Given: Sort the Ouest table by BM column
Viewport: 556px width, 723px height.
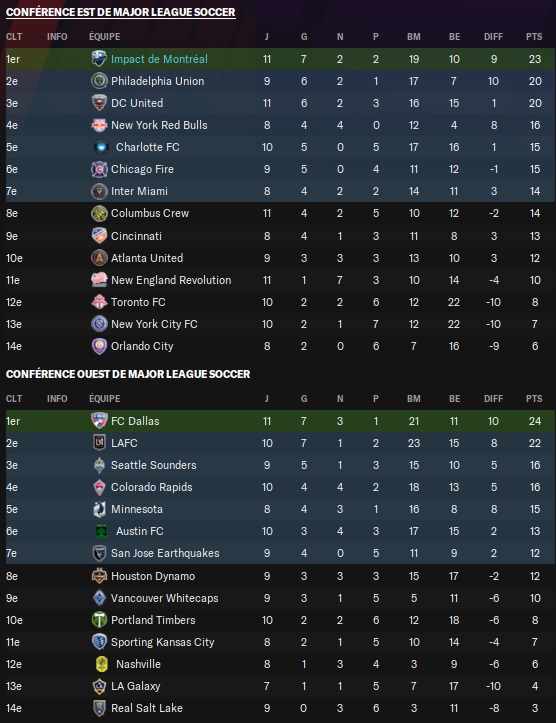Looking at the screenshot, I should [x=414, y=399].
